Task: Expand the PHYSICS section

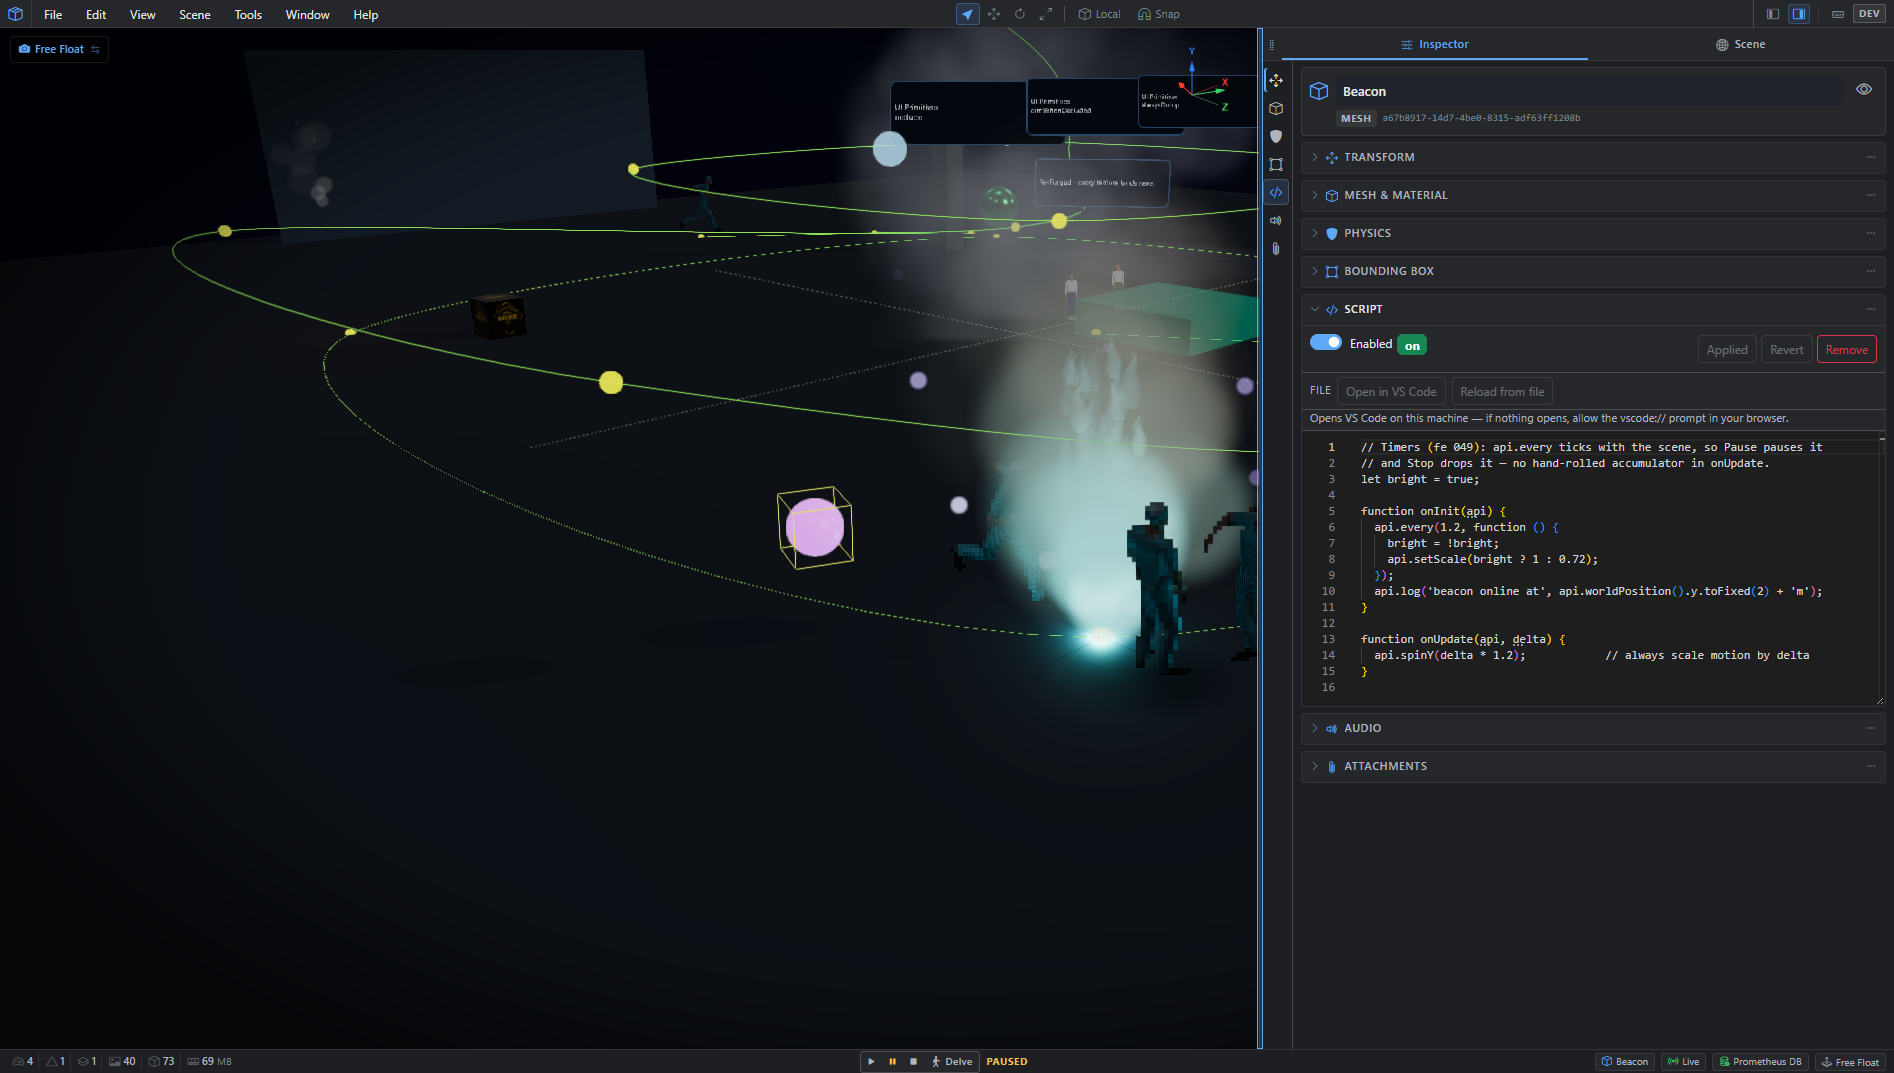Action: (1593, 233)
